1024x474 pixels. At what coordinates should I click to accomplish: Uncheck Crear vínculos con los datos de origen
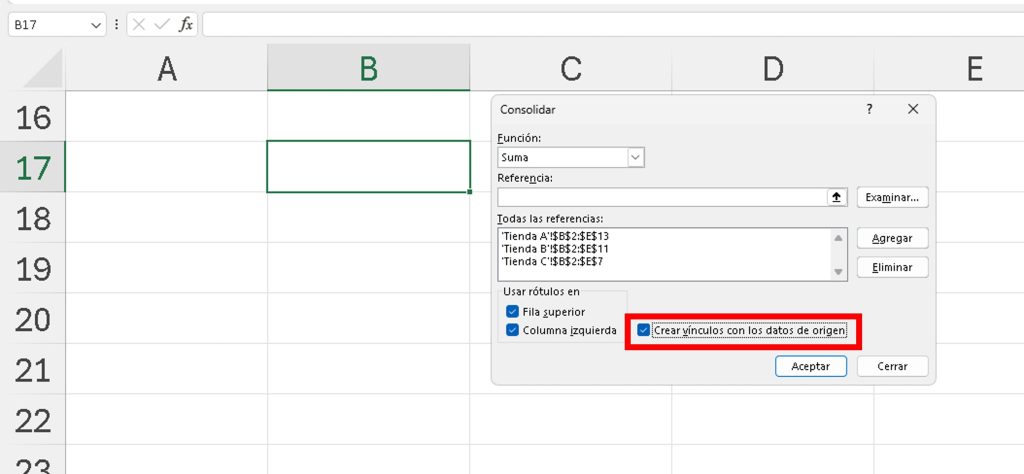tap(644, 330)
